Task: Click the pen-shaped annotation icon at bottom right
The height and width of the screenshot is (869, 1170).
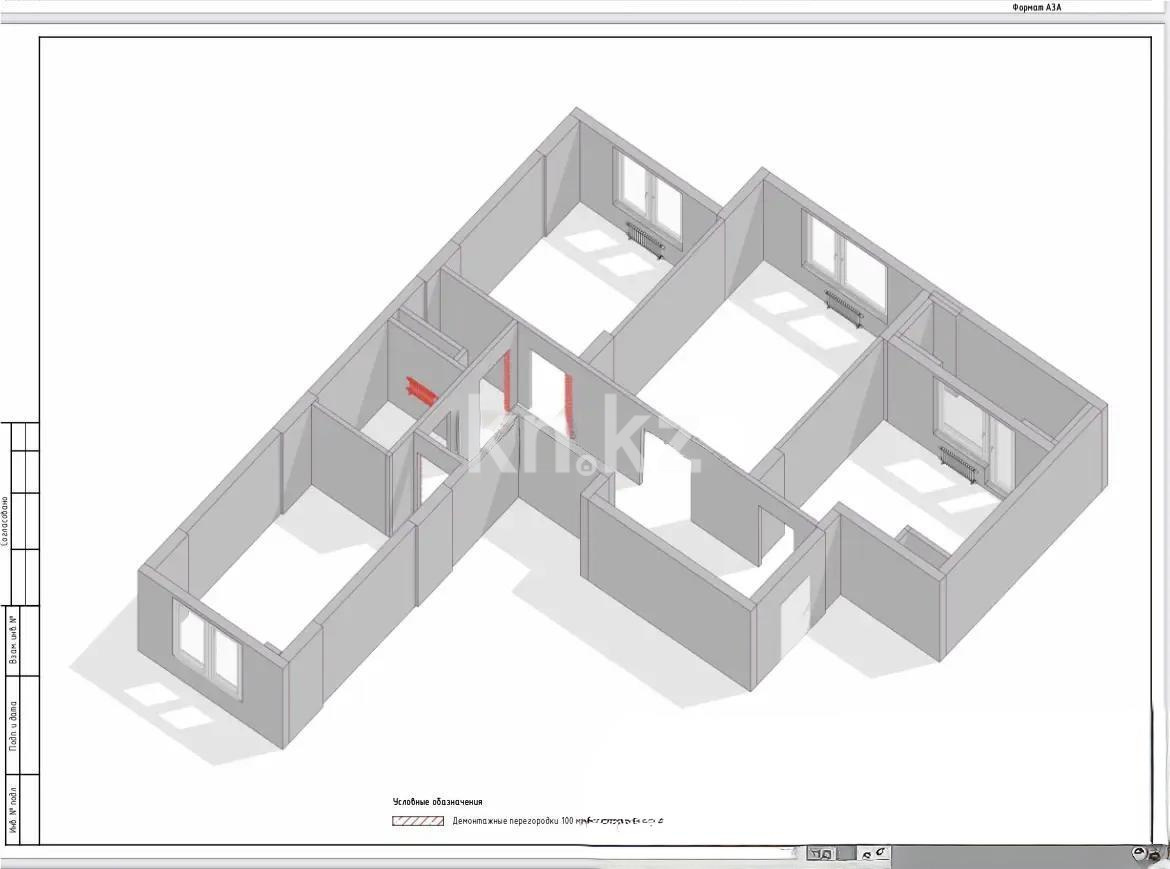Action: [878, 851]
